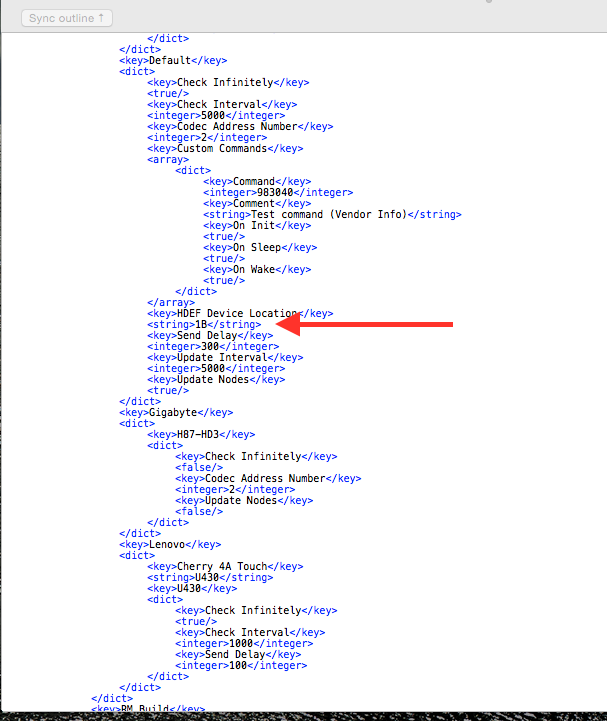
Task: Click the 'On Sleep' key line
Action: 260,247
